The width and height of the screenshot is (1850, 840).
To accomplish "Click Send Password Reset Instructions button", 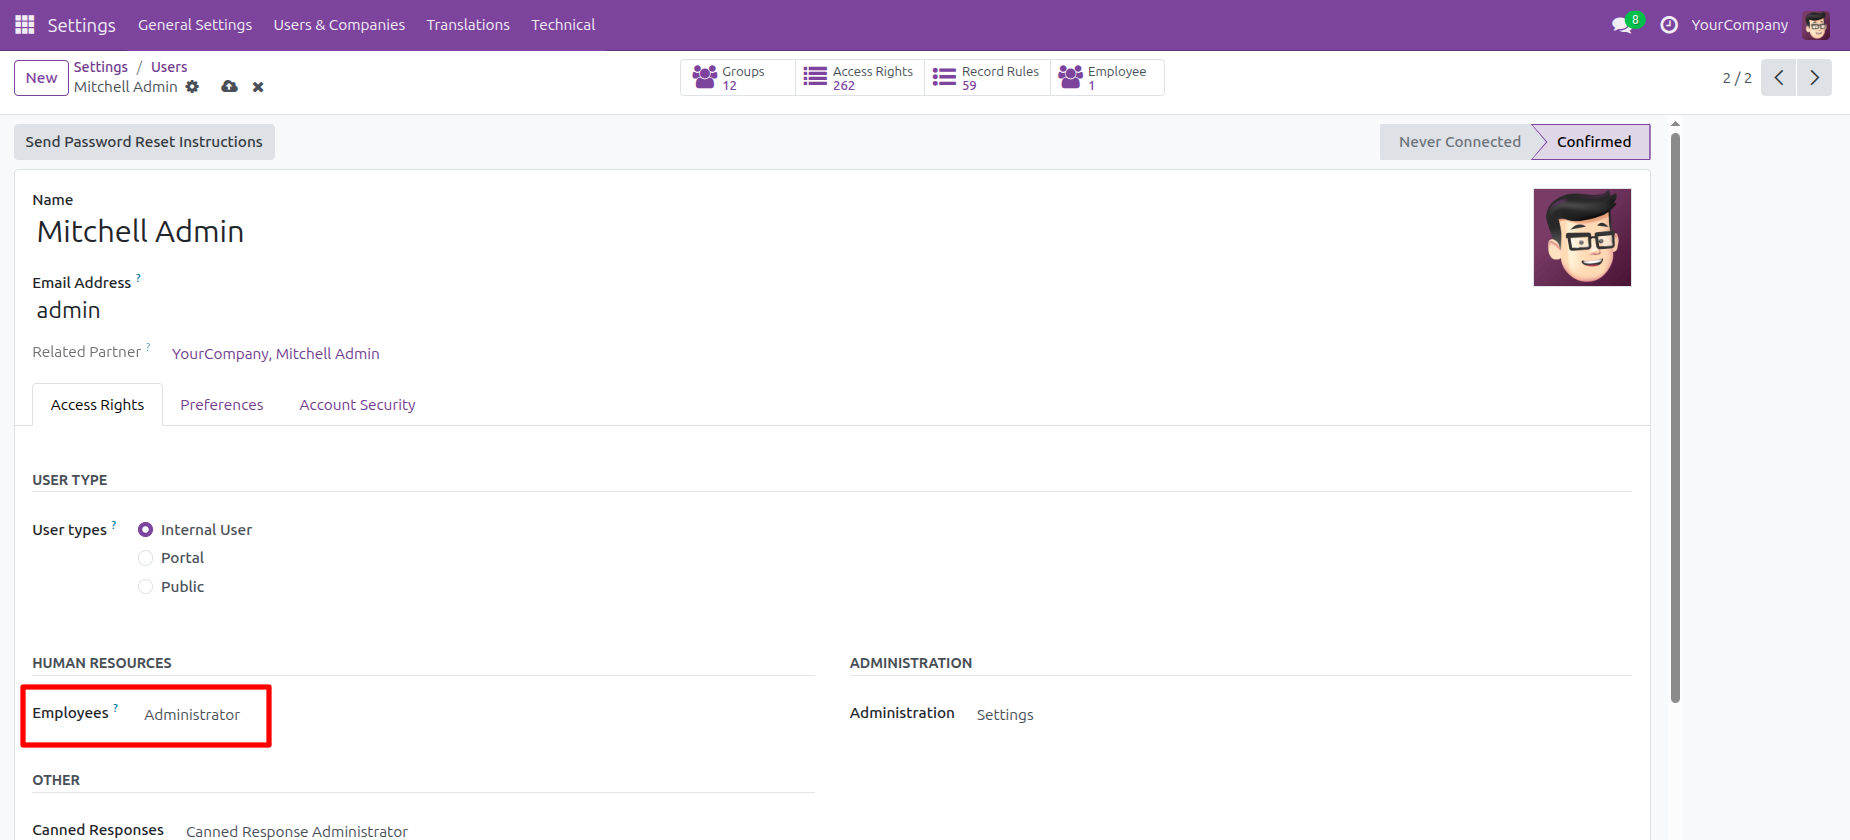I will point(144,142).
